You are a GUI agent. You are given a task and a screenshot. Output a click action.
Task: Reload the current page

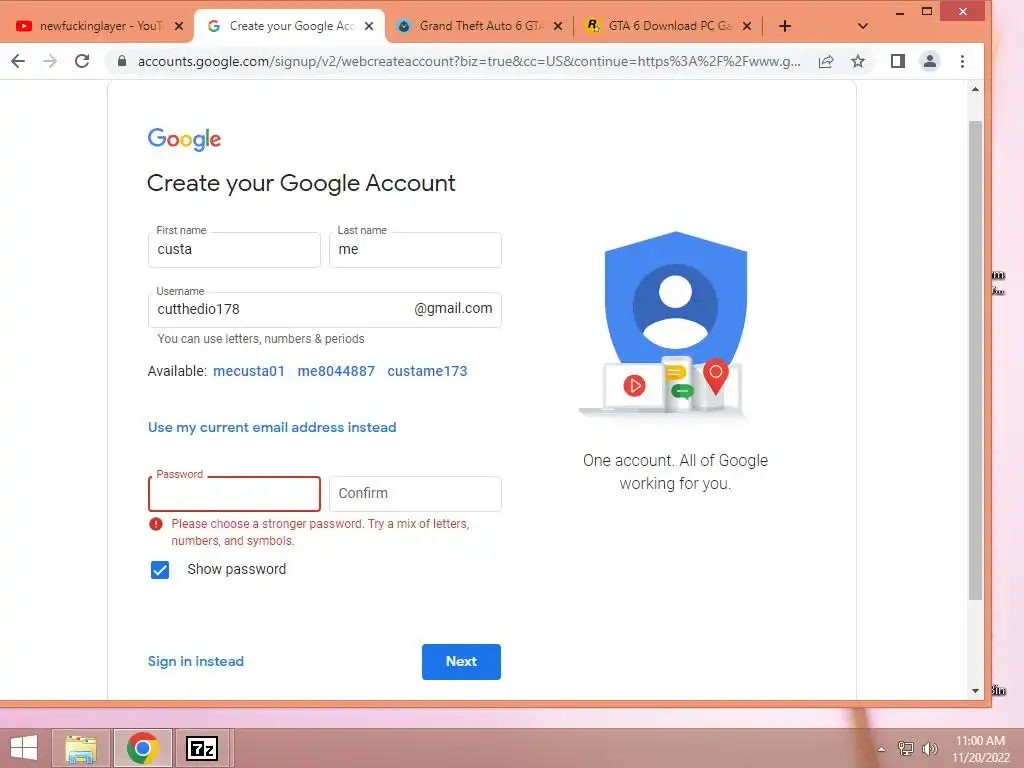tap(82, 61)
